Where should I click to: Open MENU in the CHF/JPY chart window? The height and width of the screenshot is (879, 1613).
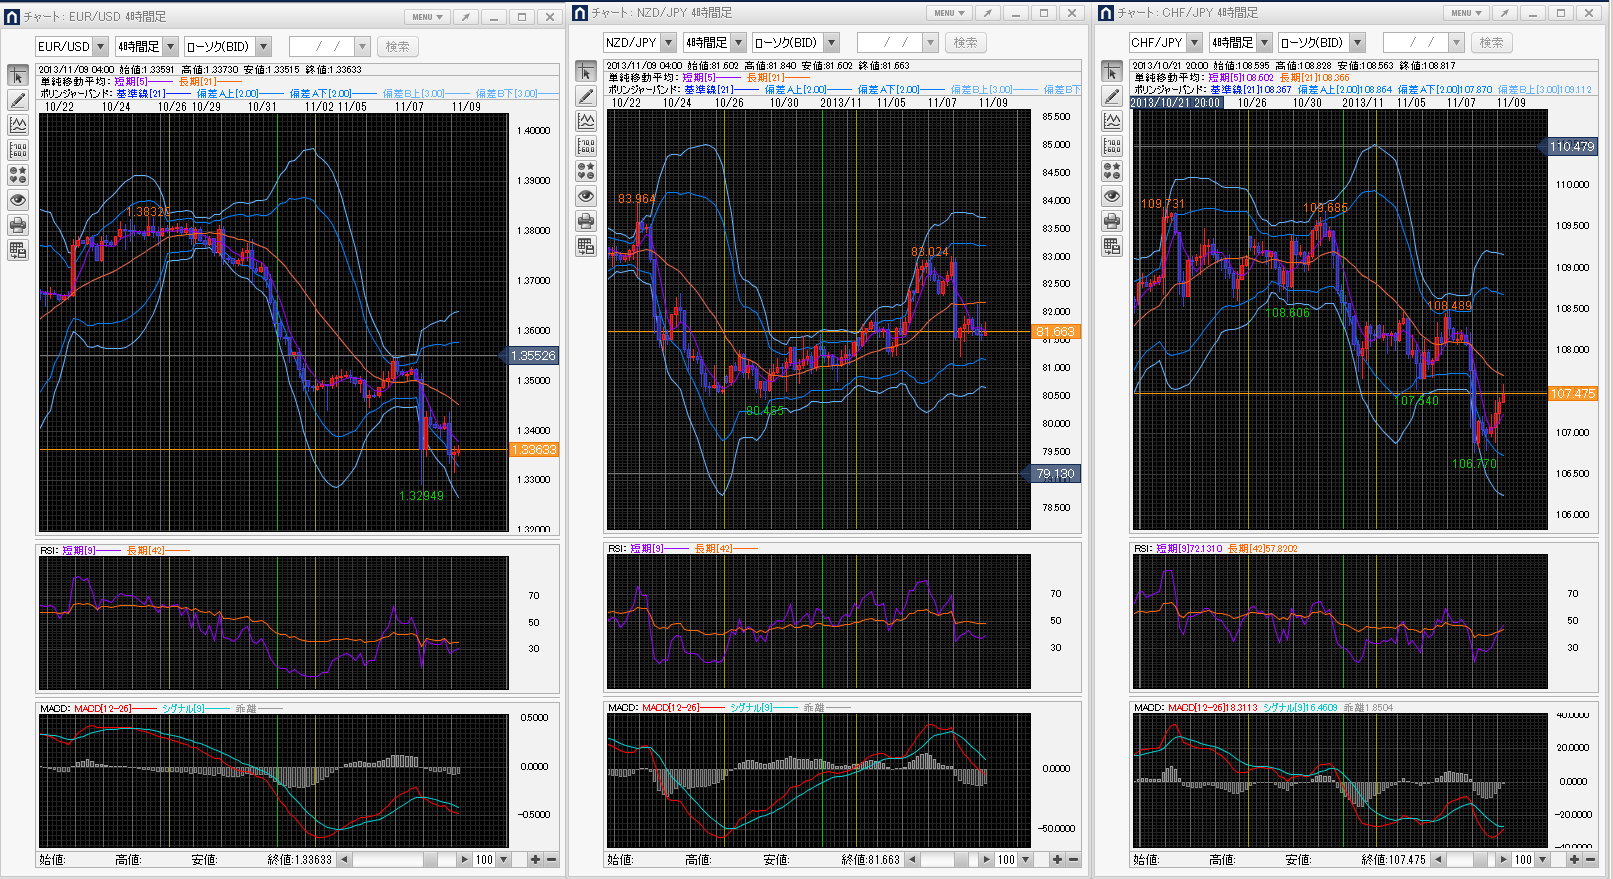[1465, 13]
